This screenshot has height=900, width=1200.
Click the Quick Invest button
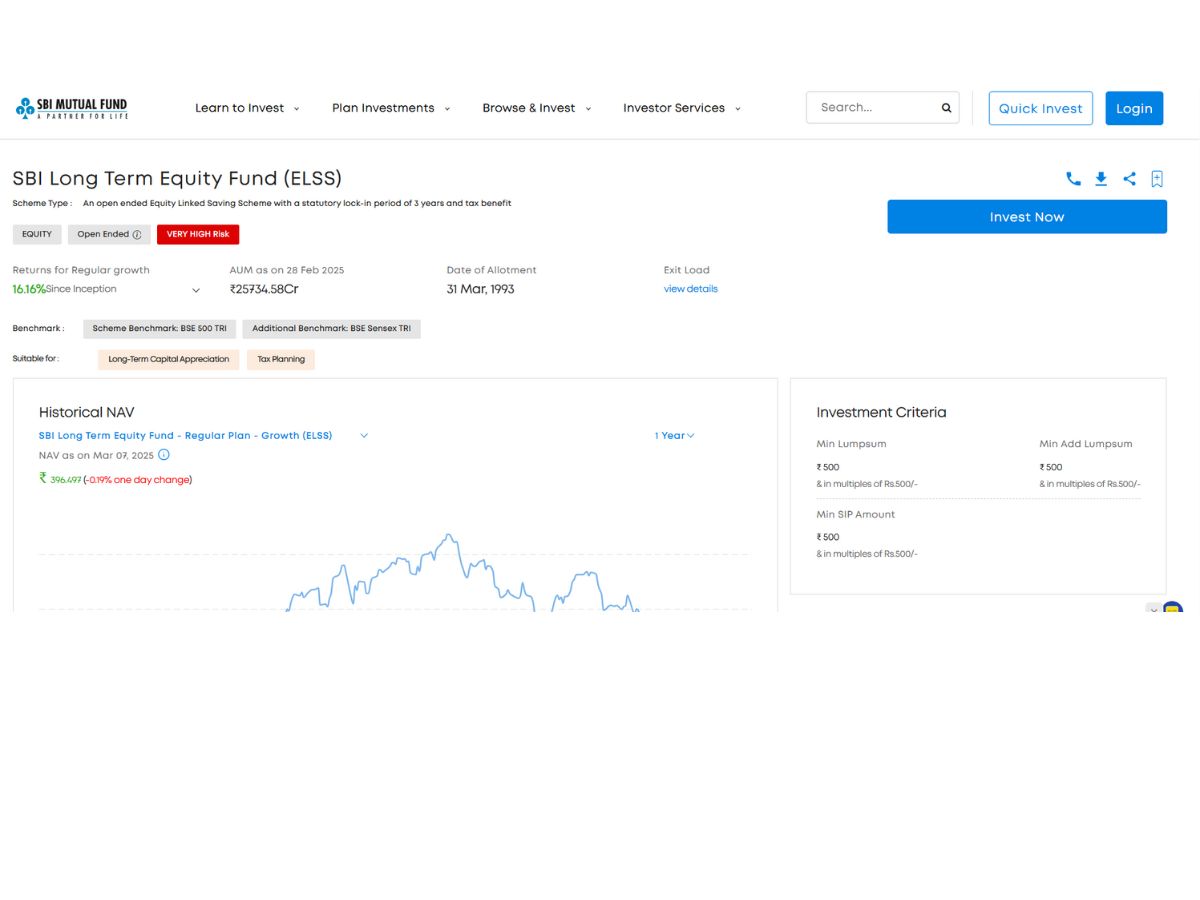[x=1040, y=107]
